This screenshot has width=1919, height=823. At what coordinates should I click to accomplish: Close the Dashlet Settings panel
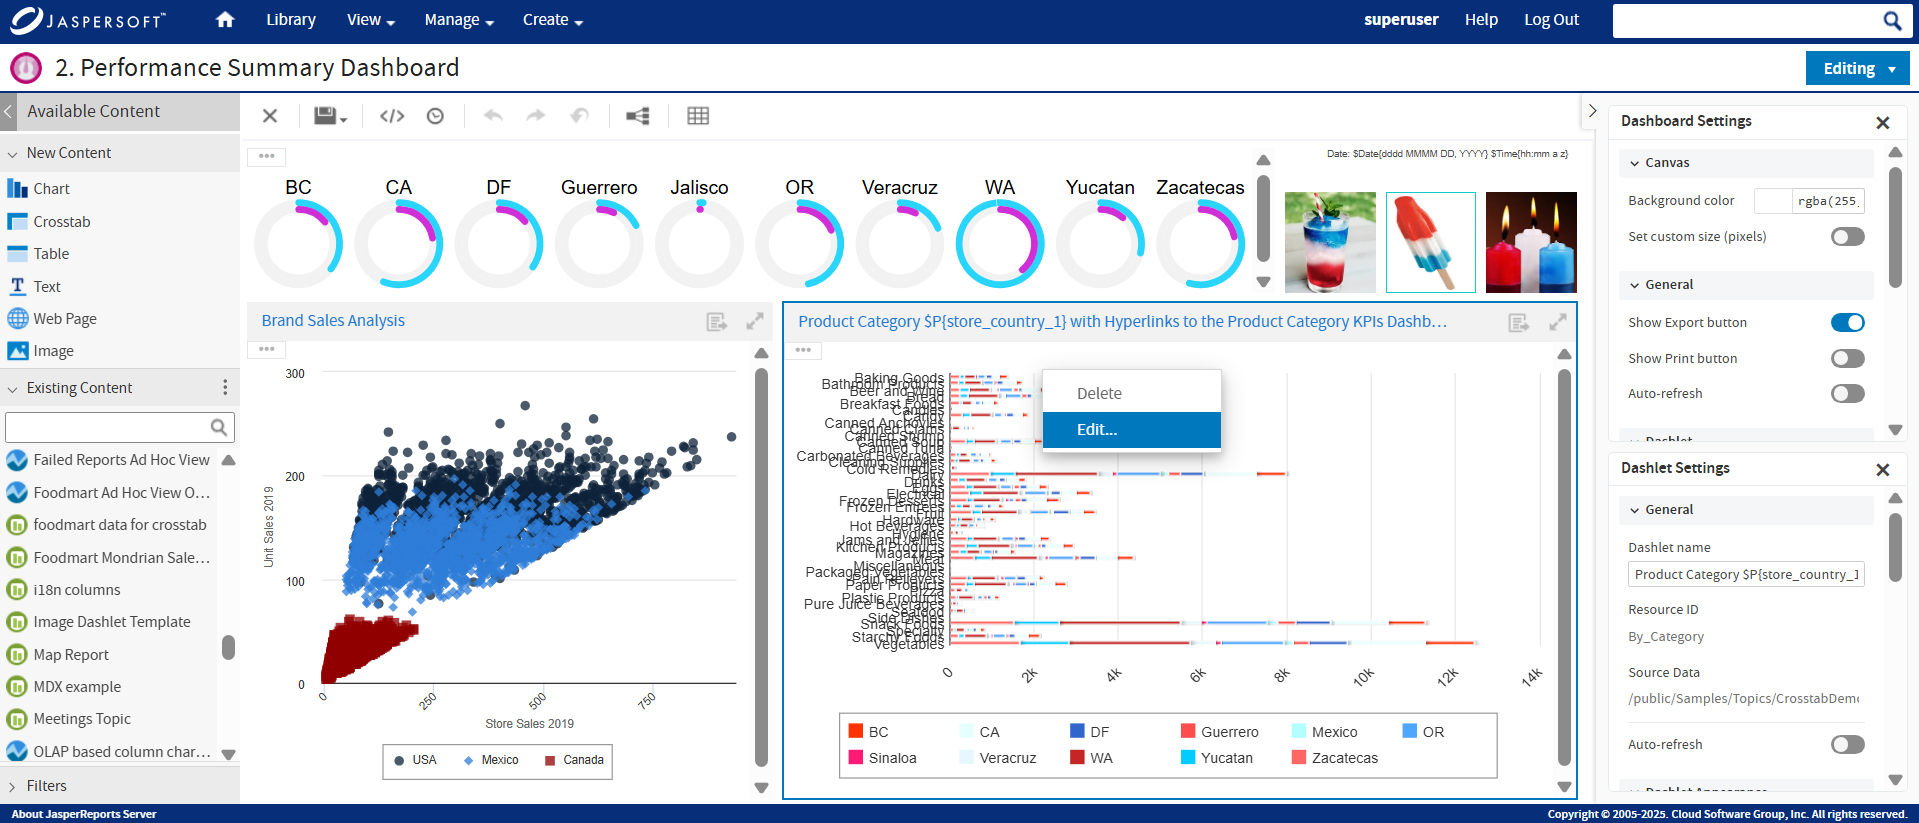1883,469
